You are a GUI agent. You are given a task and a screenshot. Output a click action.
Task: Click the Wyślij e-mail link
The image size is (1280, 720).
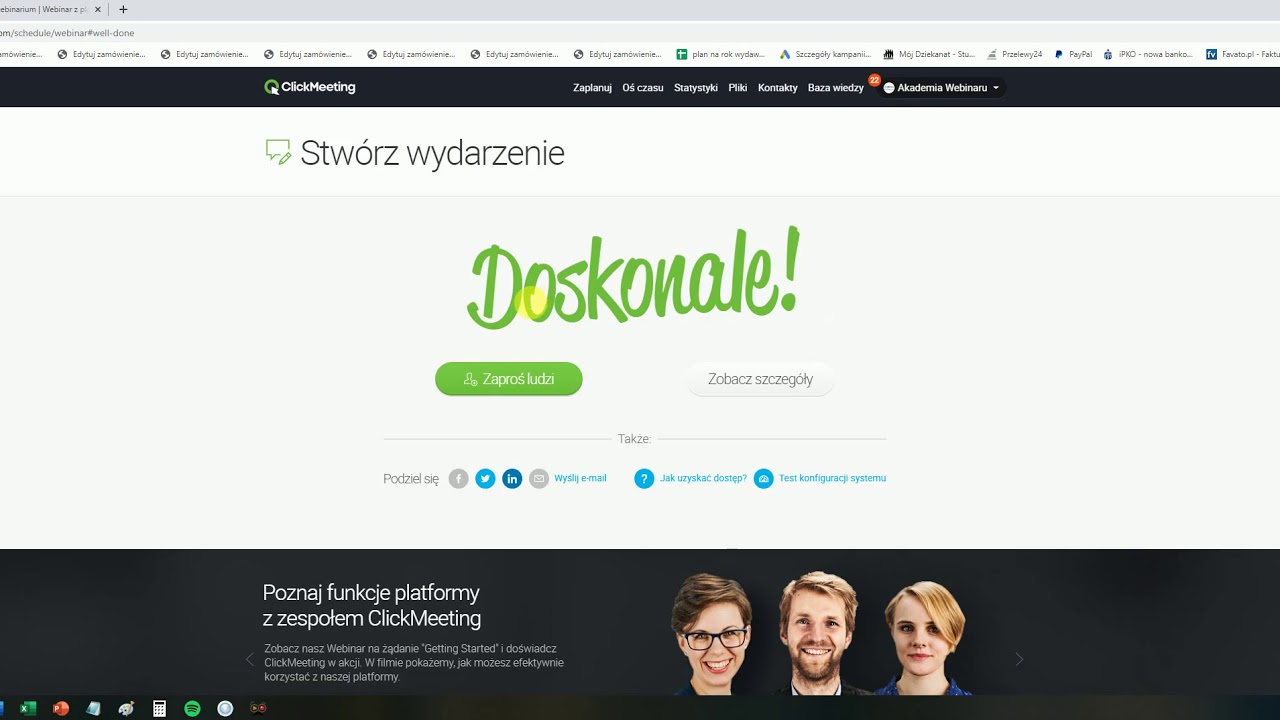click(x=580, y=478)
